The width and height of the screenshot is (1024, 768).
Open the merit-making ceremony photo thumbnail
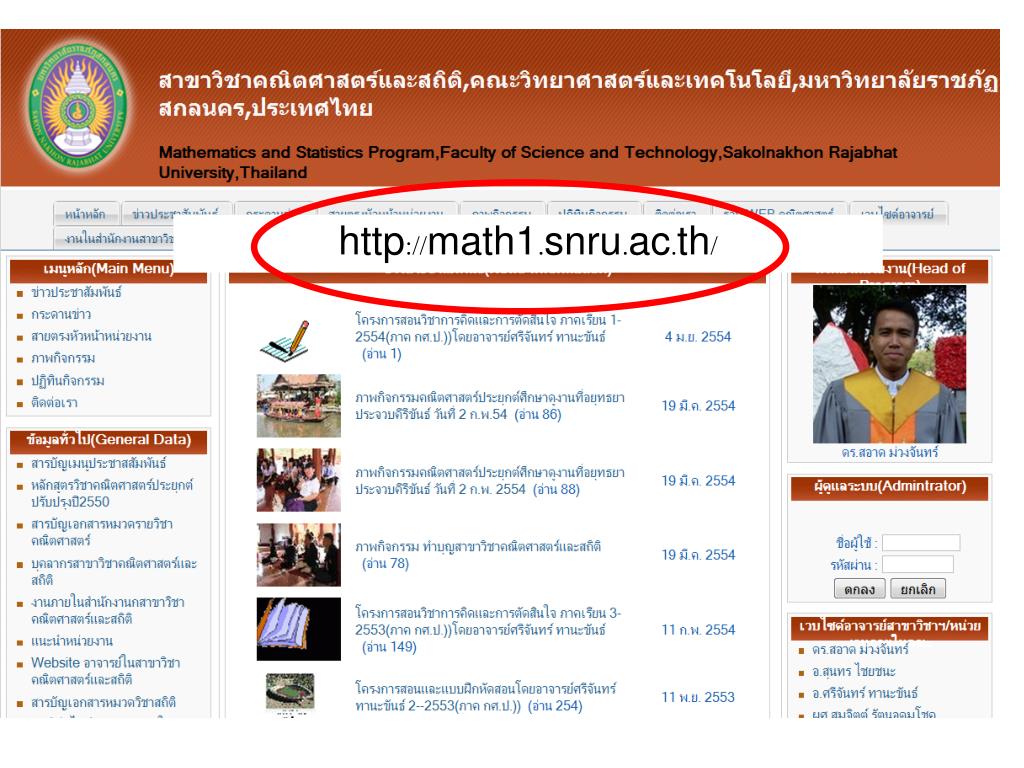pyautogui.click(x=298, y=554)
